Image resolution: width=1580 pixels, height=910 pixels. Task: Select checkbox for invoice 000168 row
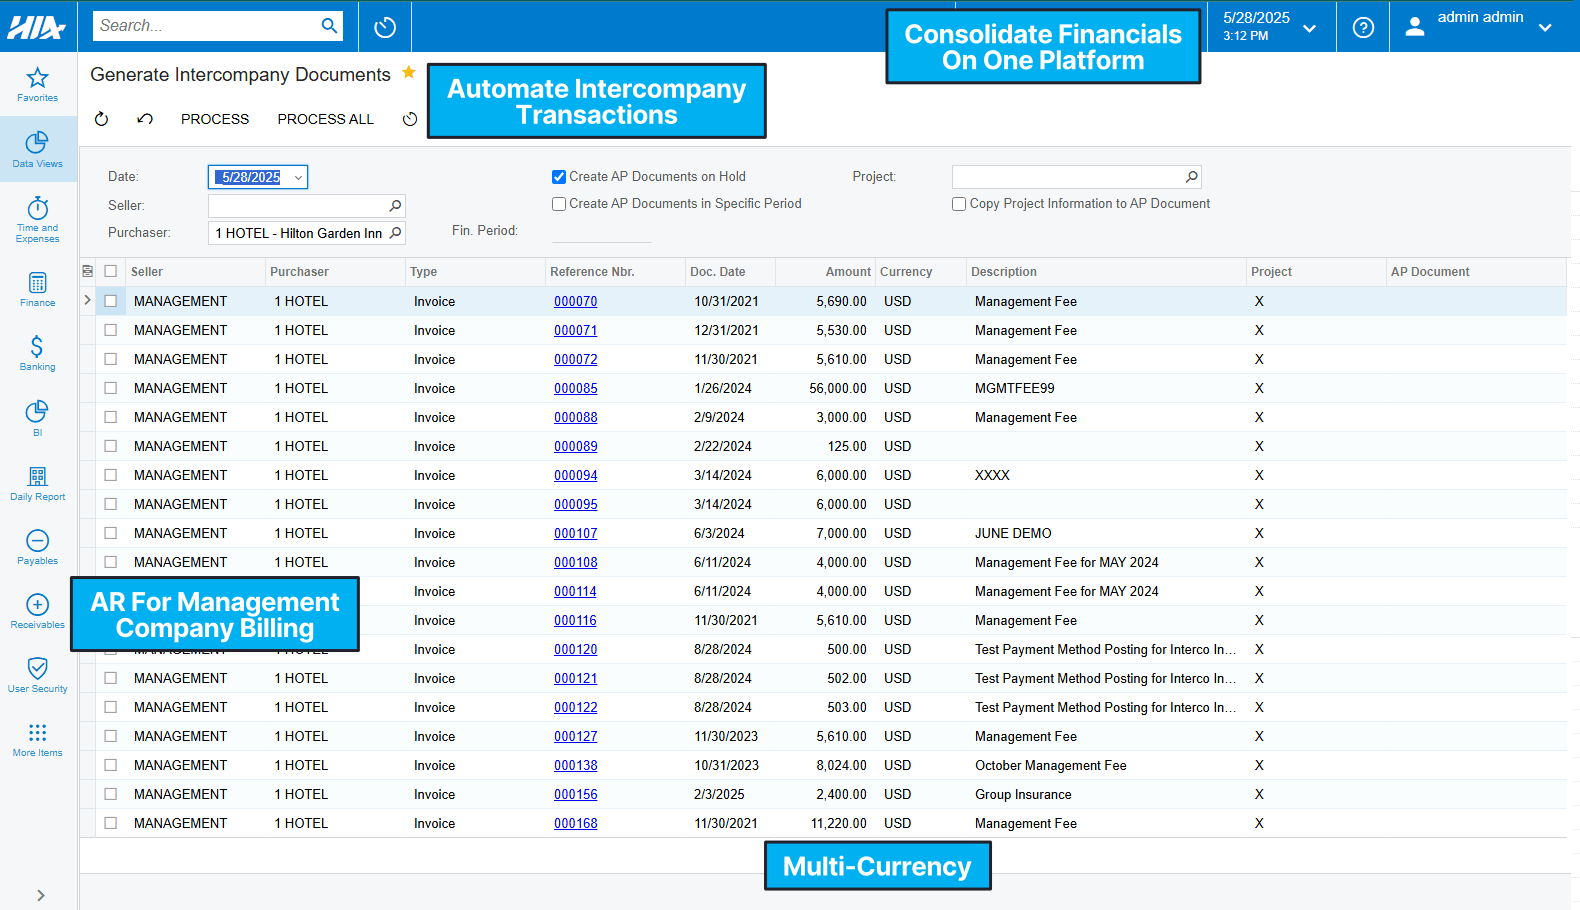pyautogui.click(x=111, y=823)
